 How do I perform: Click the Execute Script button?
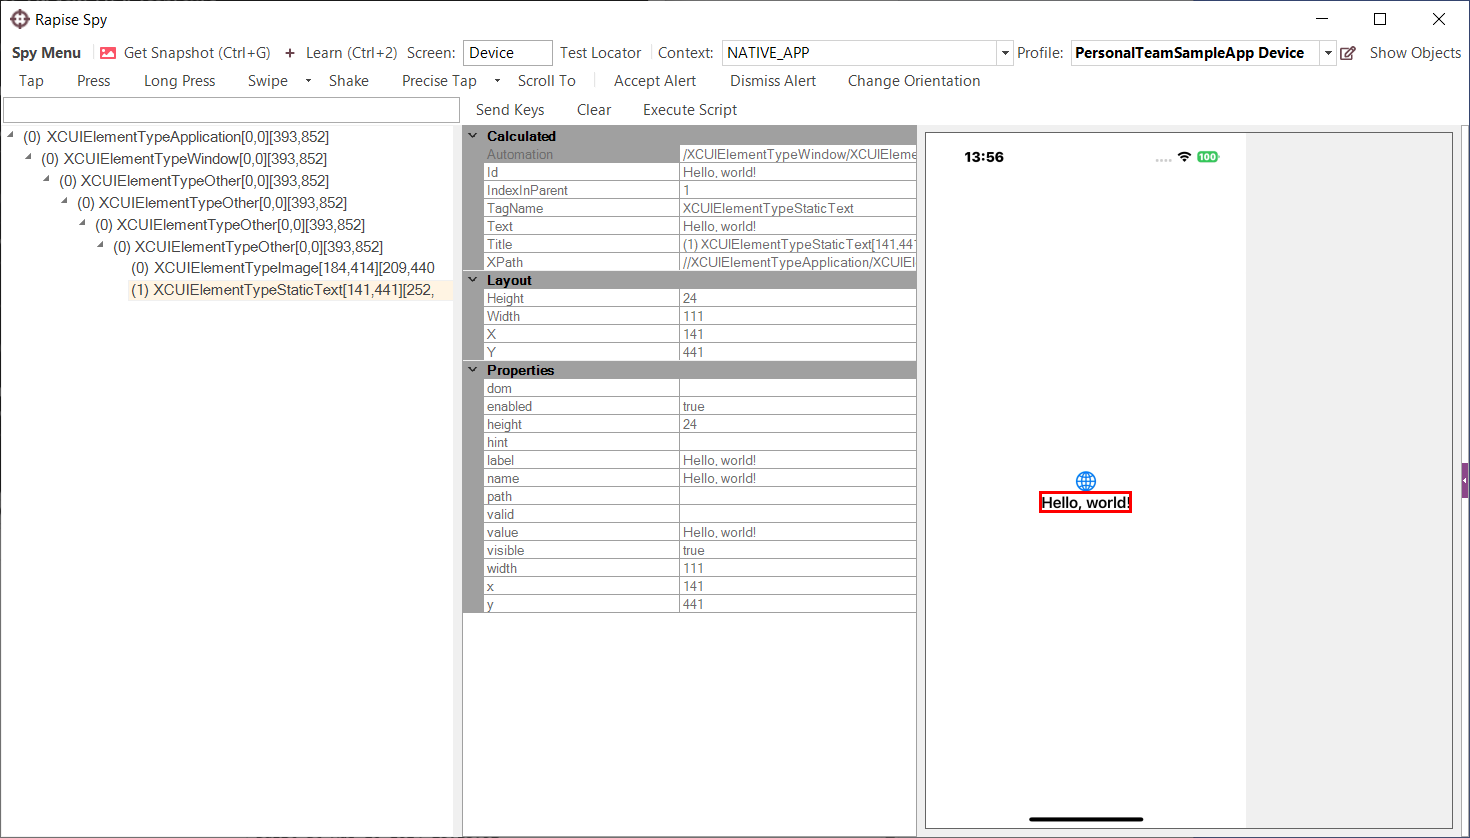coord(689,110)
